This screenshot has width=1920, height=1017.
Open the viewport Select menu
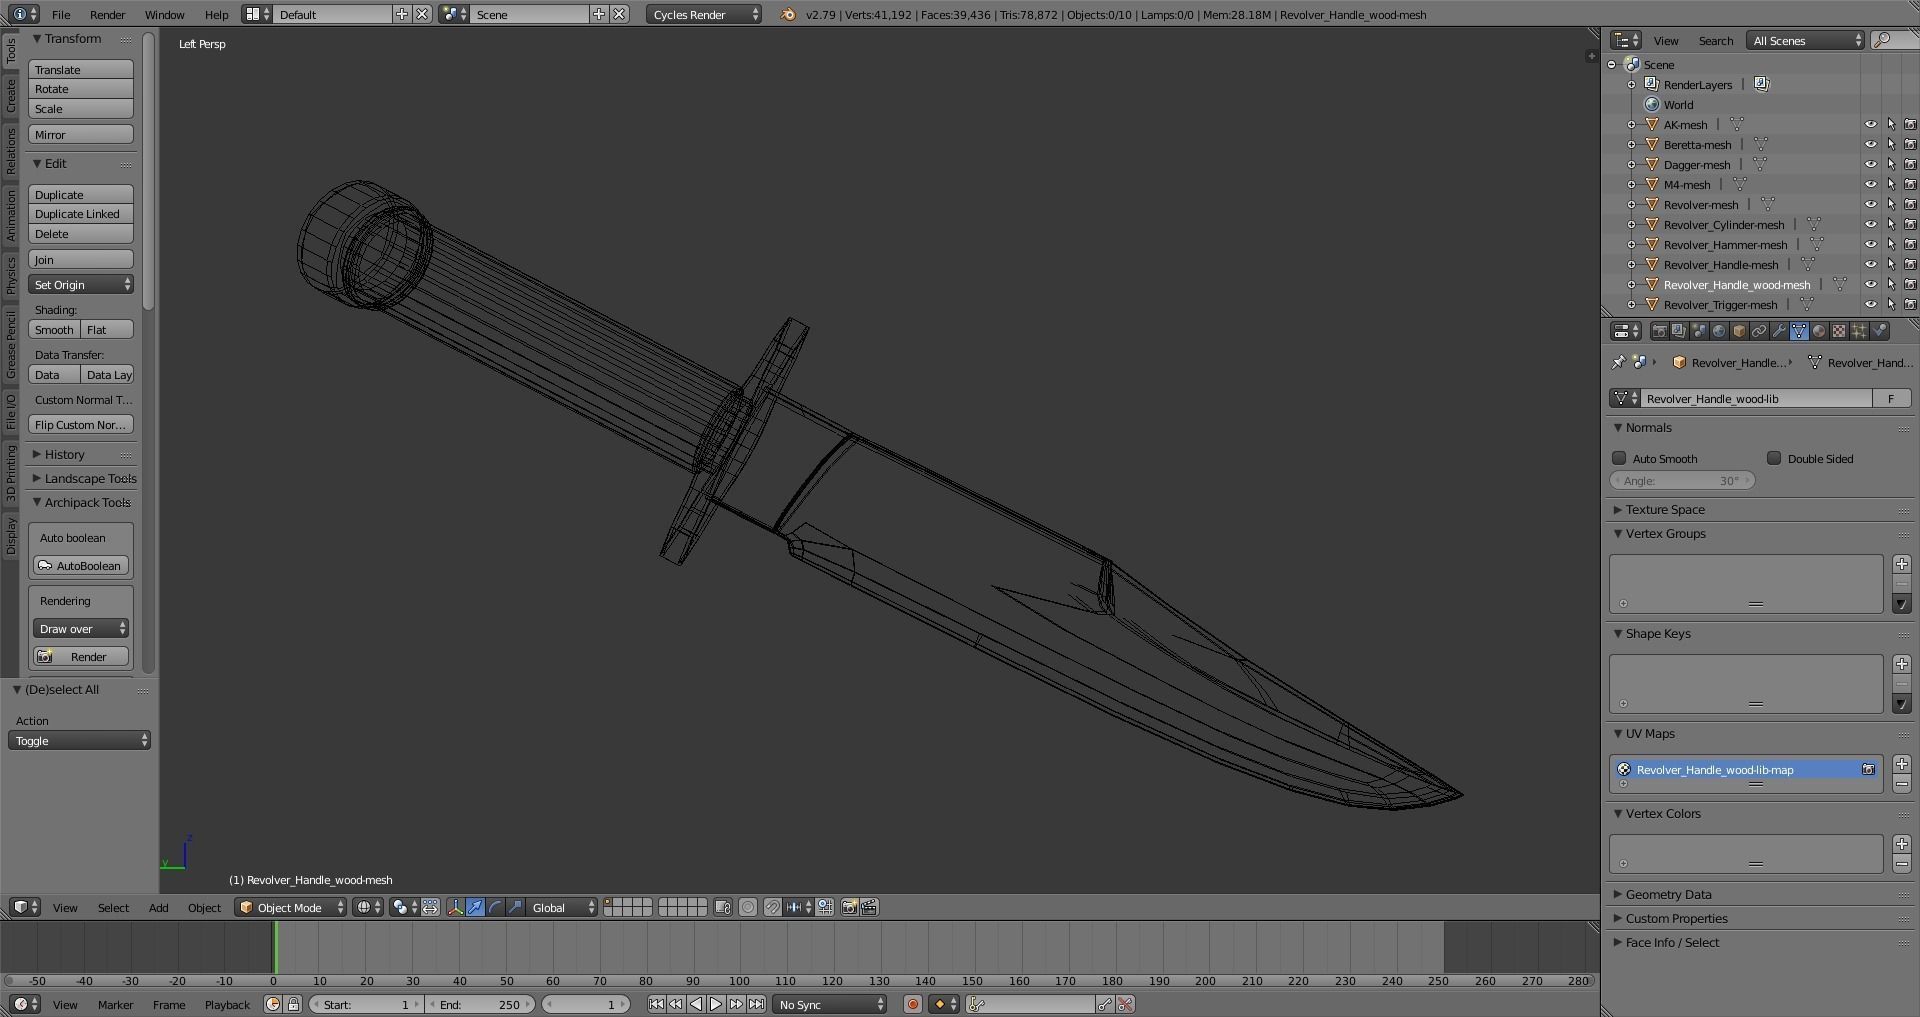coord(113,907)
